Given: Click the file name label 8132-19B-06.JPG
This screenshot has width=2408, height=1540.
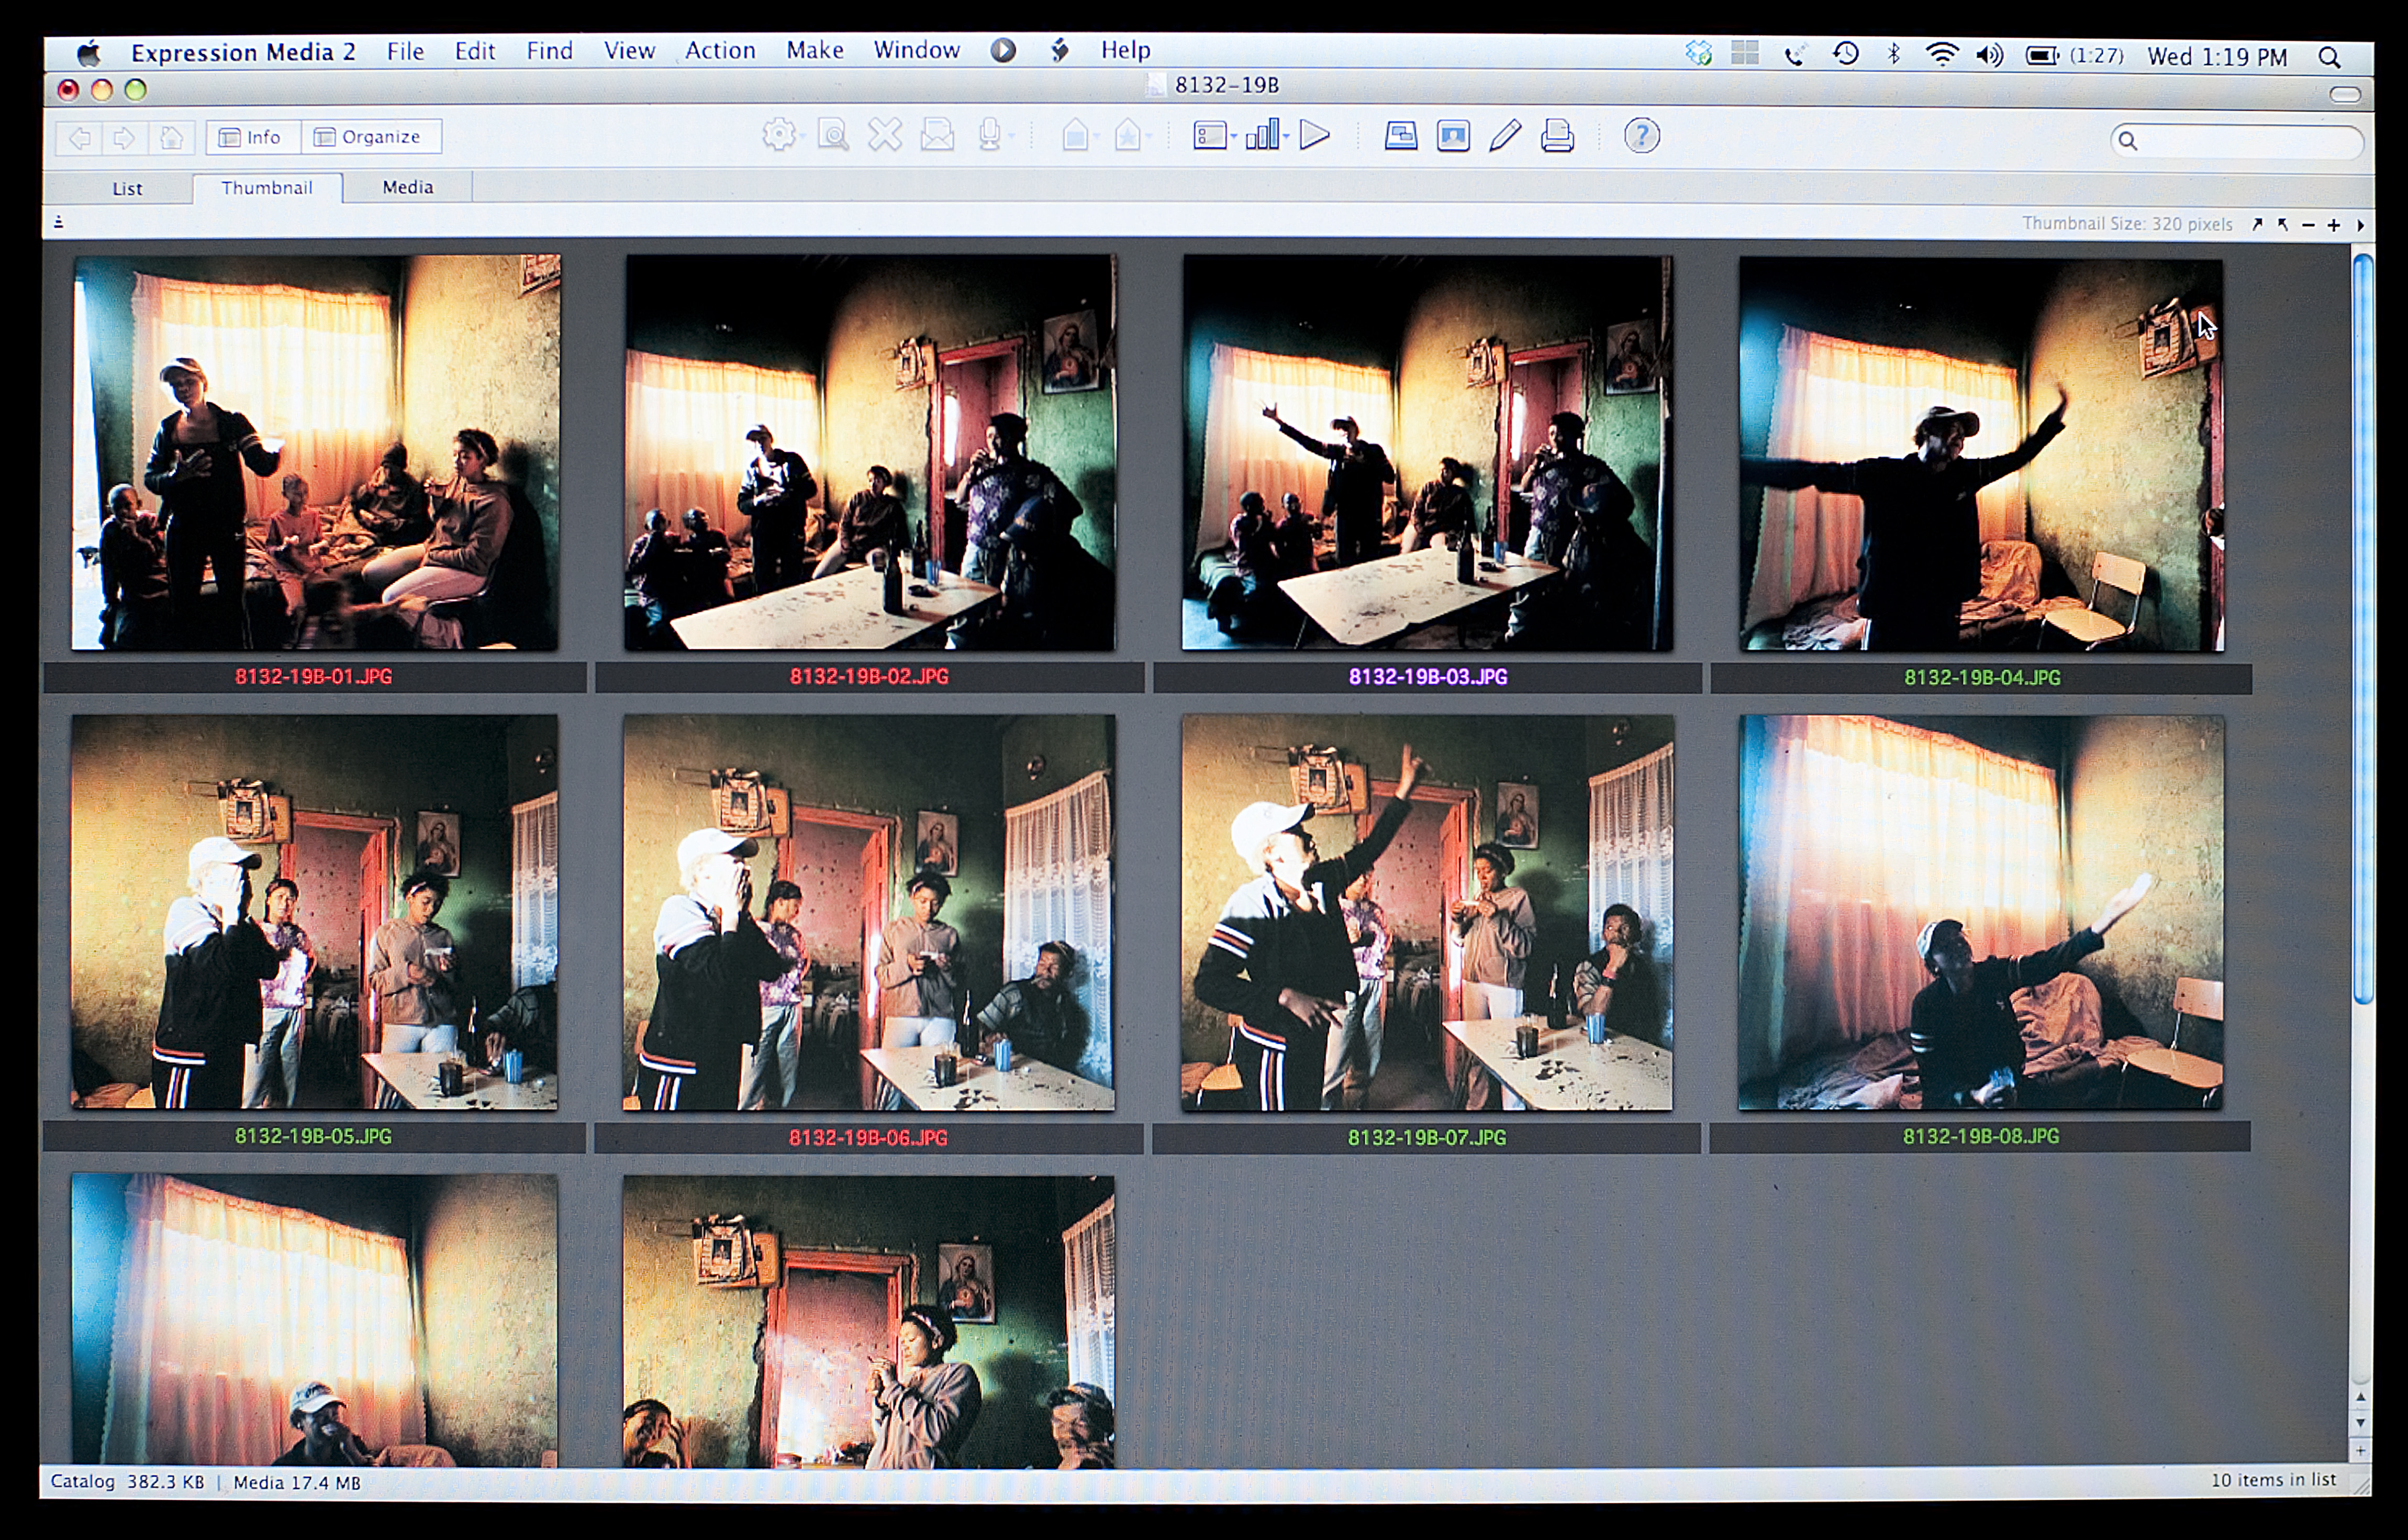Looking at the screenshot, I should [x=868, y=1138].
